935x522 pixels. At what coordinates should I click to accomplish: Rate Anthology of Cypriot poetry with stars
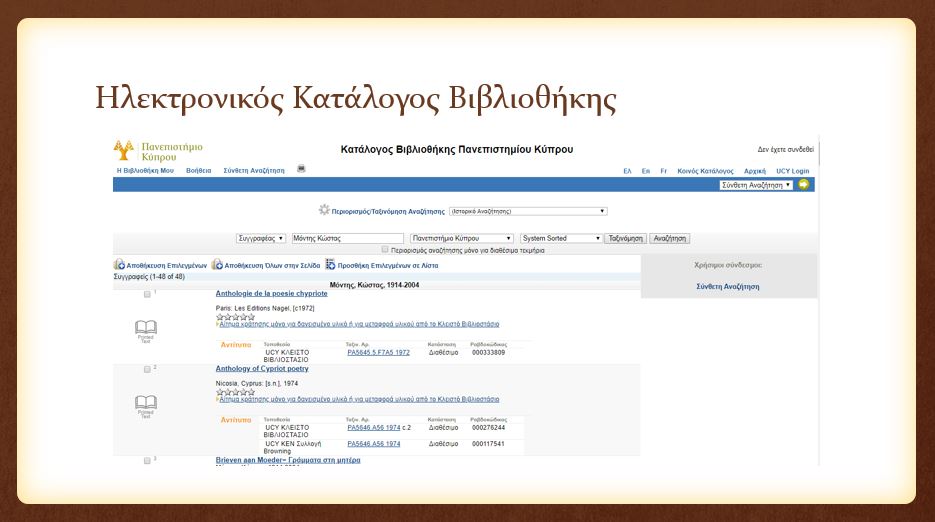click(236, 392)
